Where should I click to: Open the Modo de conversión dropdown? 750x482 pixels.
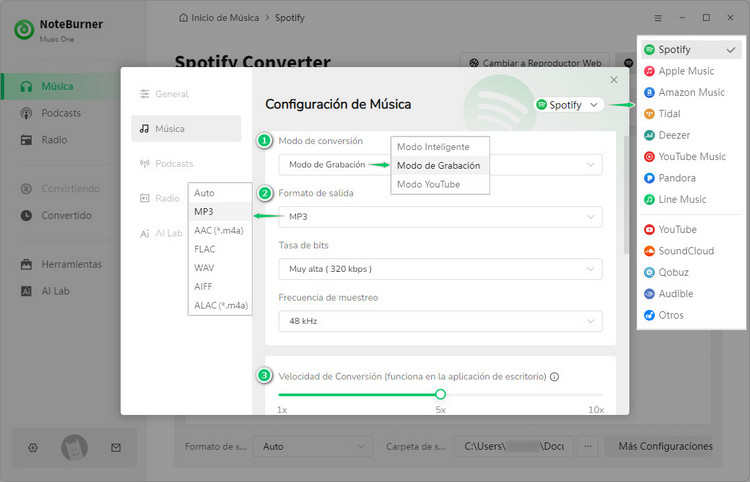click(x=440, y=164)
